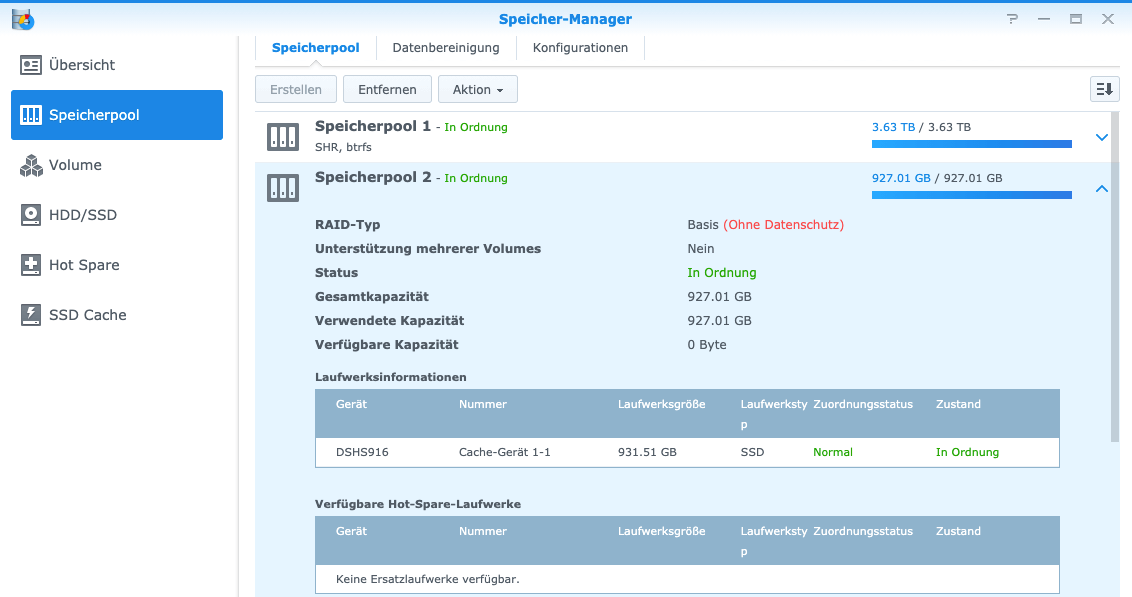Click the 3.63 TB / 3.63 TB capacity text
The width and height of the screenshot is (1132, 597).
(x=921, y=127)
